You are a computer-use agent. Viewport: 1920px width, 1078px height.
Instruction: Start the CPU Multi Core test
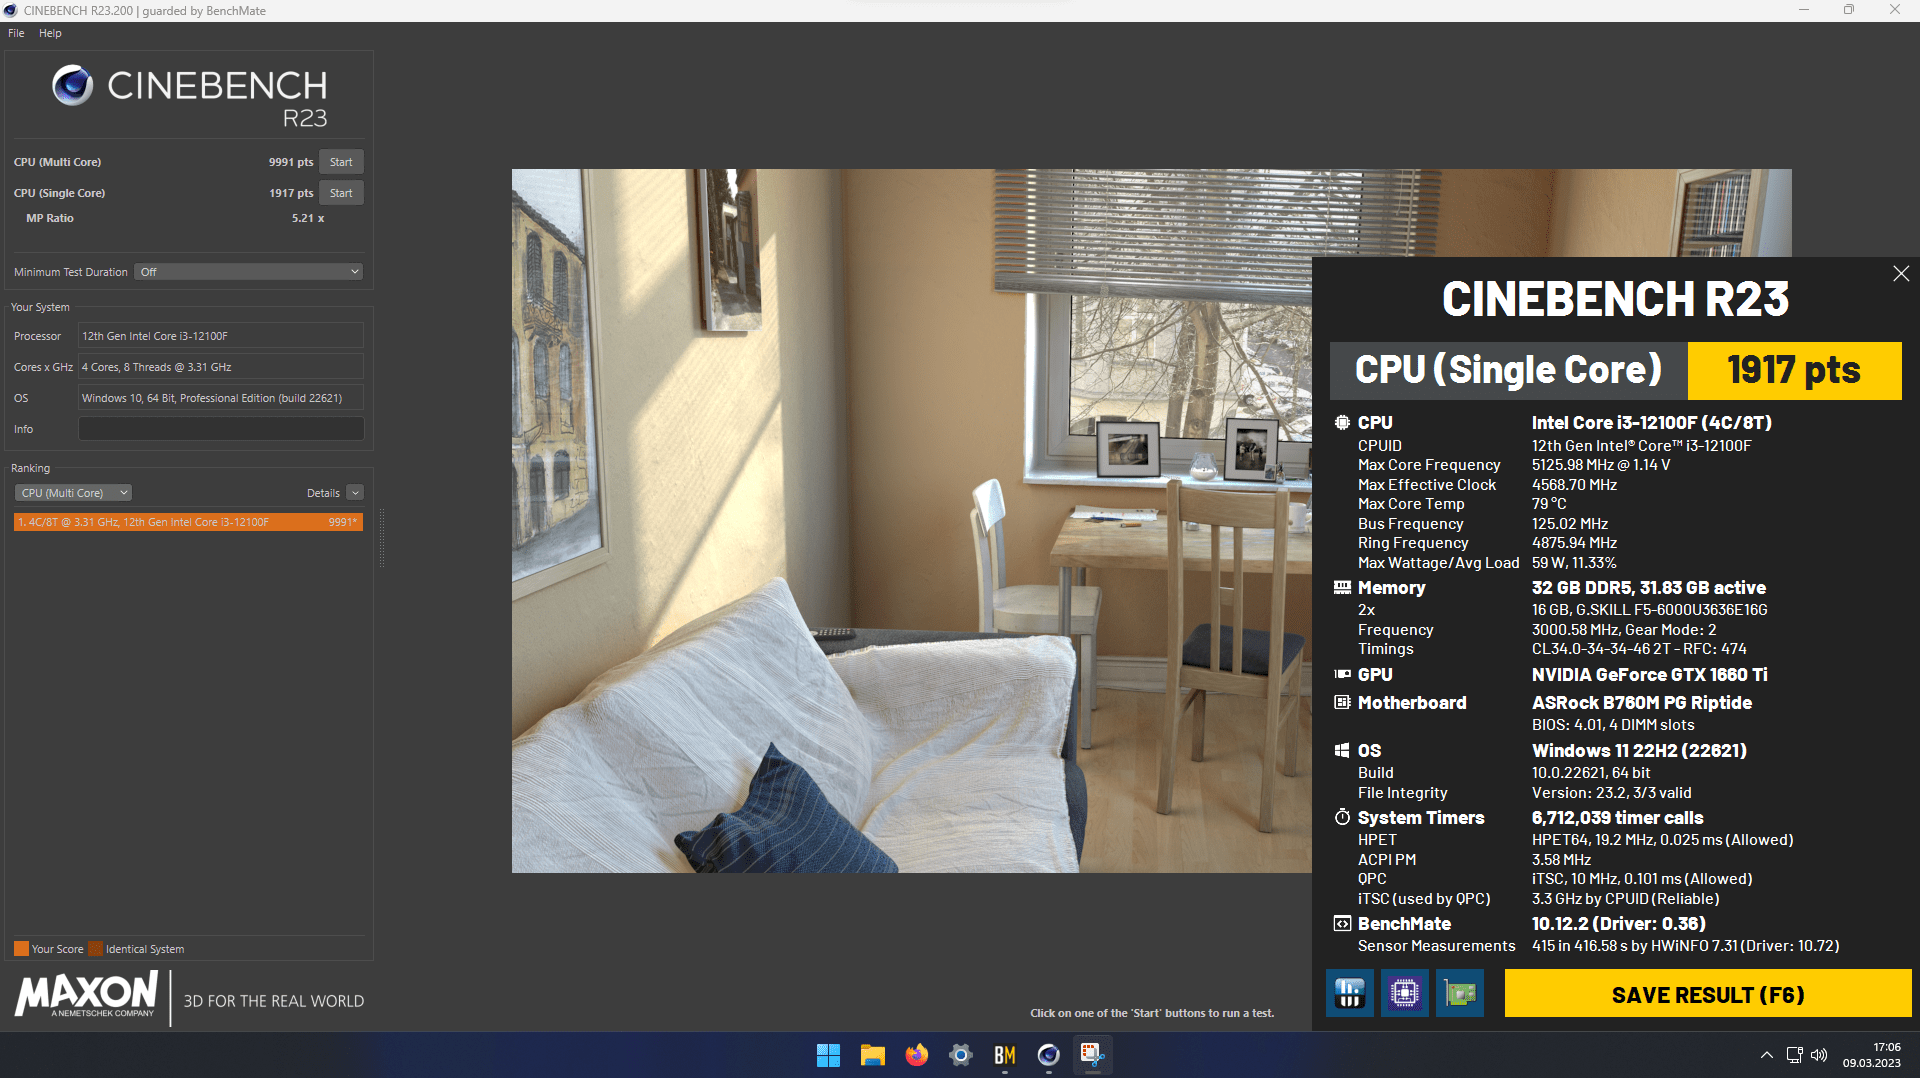coord(341,162)
